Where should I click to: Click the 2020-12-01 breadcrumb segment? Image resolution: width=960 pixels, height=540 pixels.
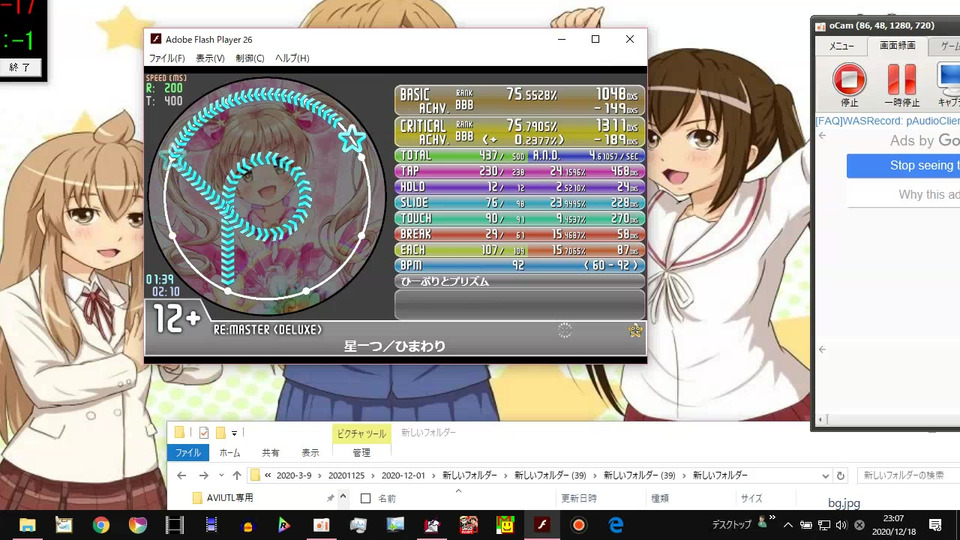(403, 475)
